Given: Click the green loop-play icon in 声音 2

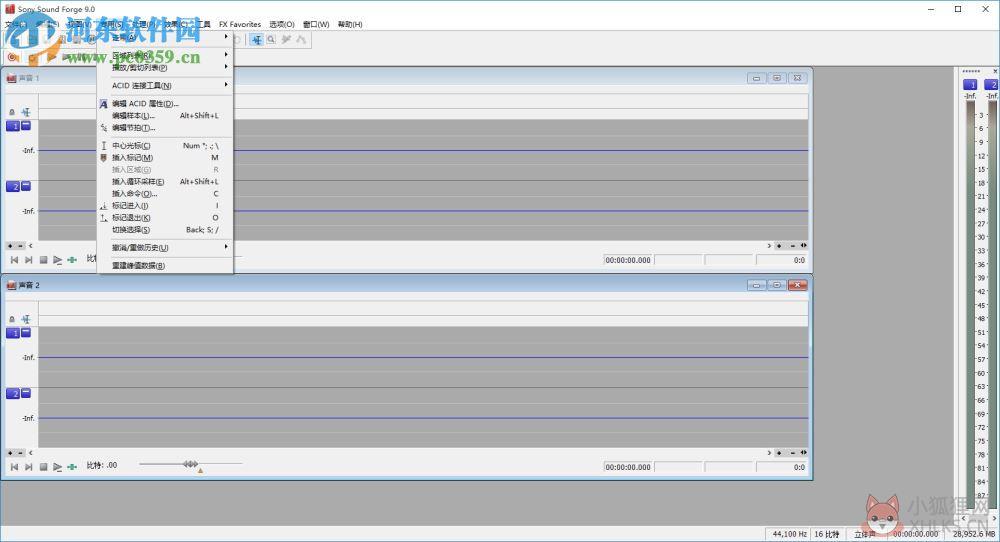Looking at the screenshot, I should [72, 467].
